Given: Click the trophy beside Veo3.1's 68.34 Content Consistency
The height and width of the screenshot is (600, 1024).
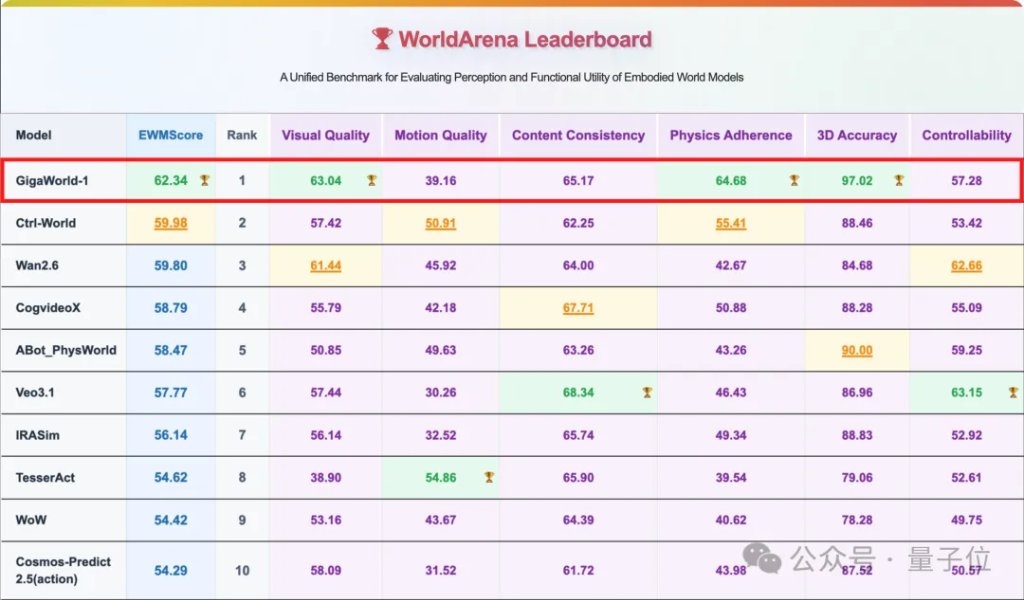Looking at the screenshot, I should (x=647, y=393).
